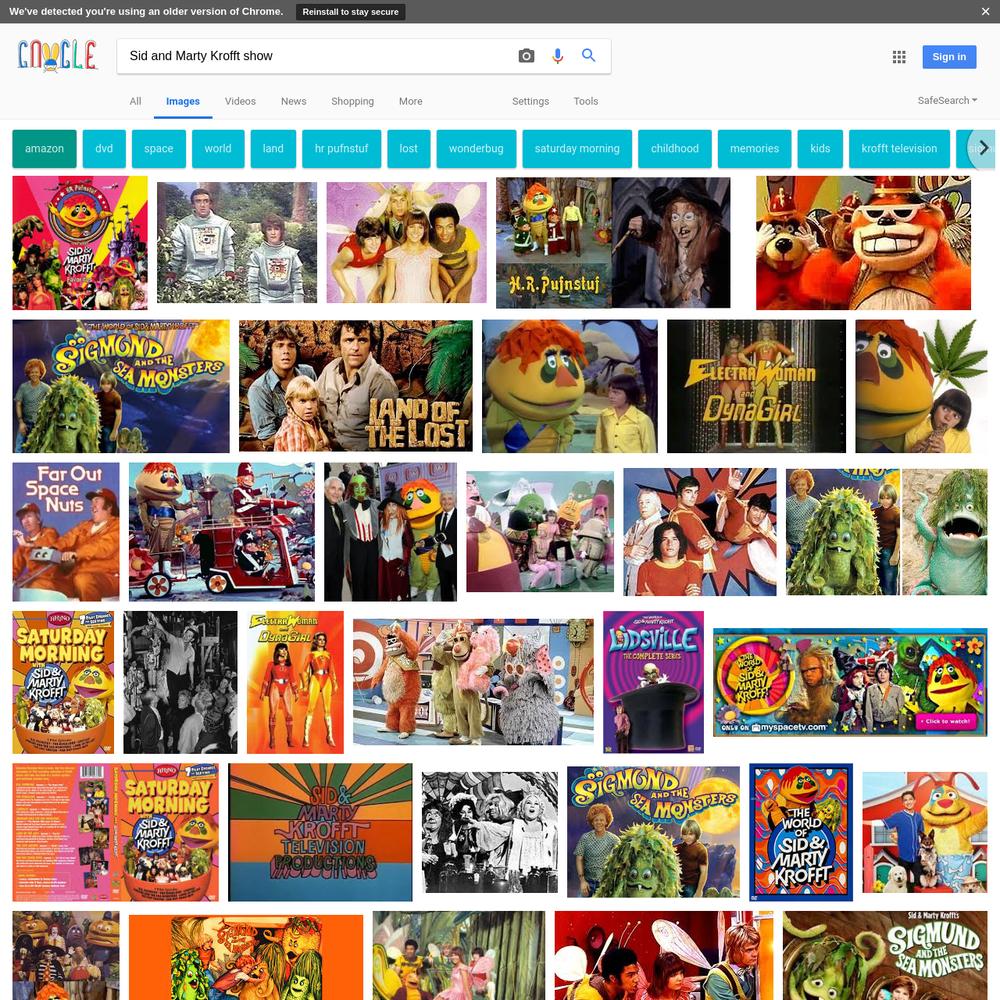Click in the search query text field
Viewport: 1000px width, 1000px height.
click(x=316, y=56)
